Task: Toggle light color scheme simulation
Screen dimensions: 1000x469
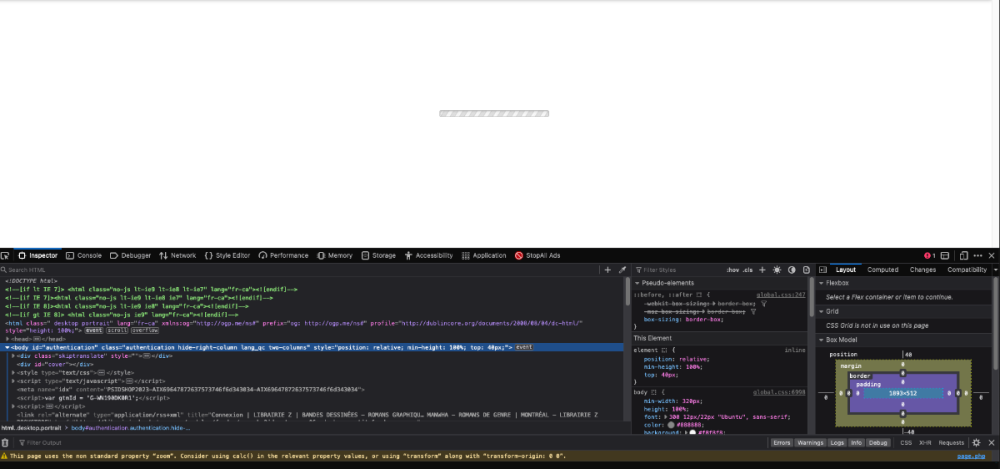Action: (x=777, y=270)
